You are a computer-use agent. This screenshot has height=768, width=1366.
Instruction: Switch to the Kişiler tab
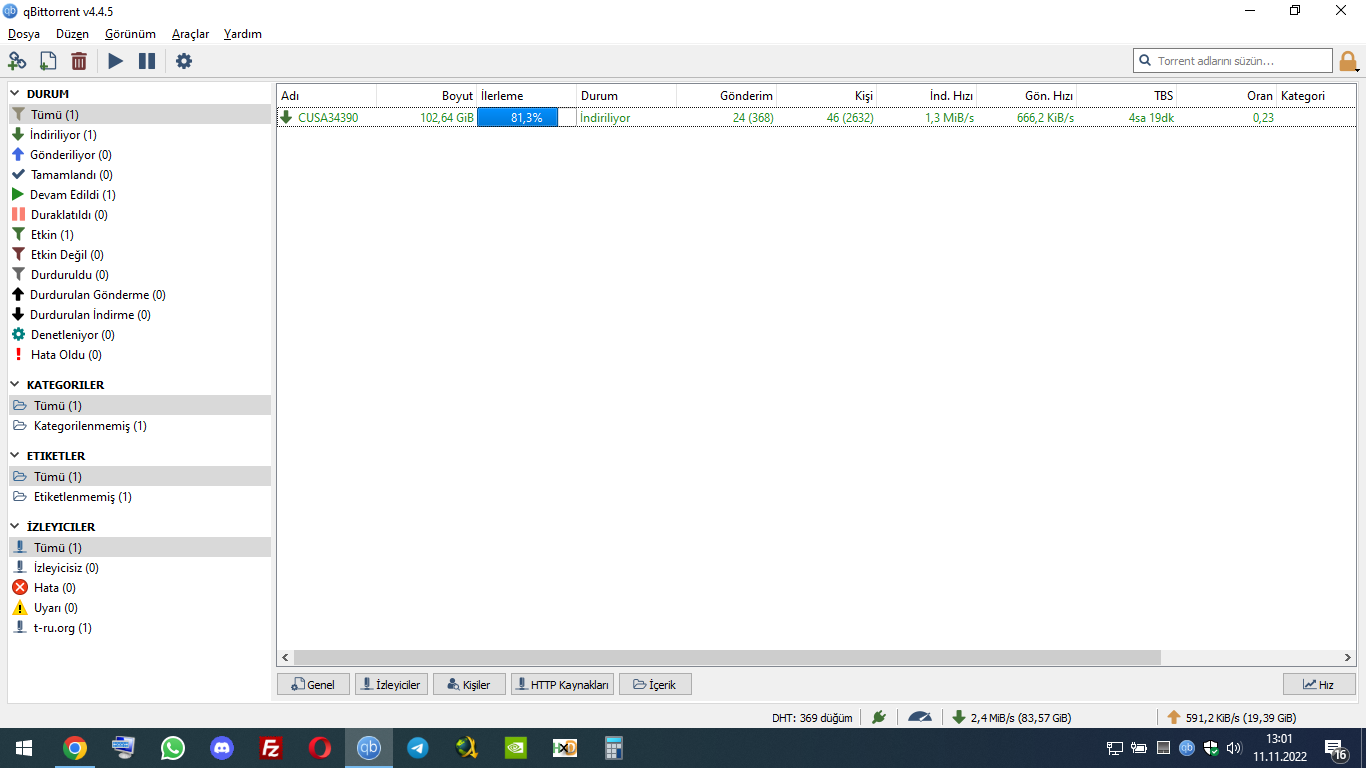(x=469, y=685)
